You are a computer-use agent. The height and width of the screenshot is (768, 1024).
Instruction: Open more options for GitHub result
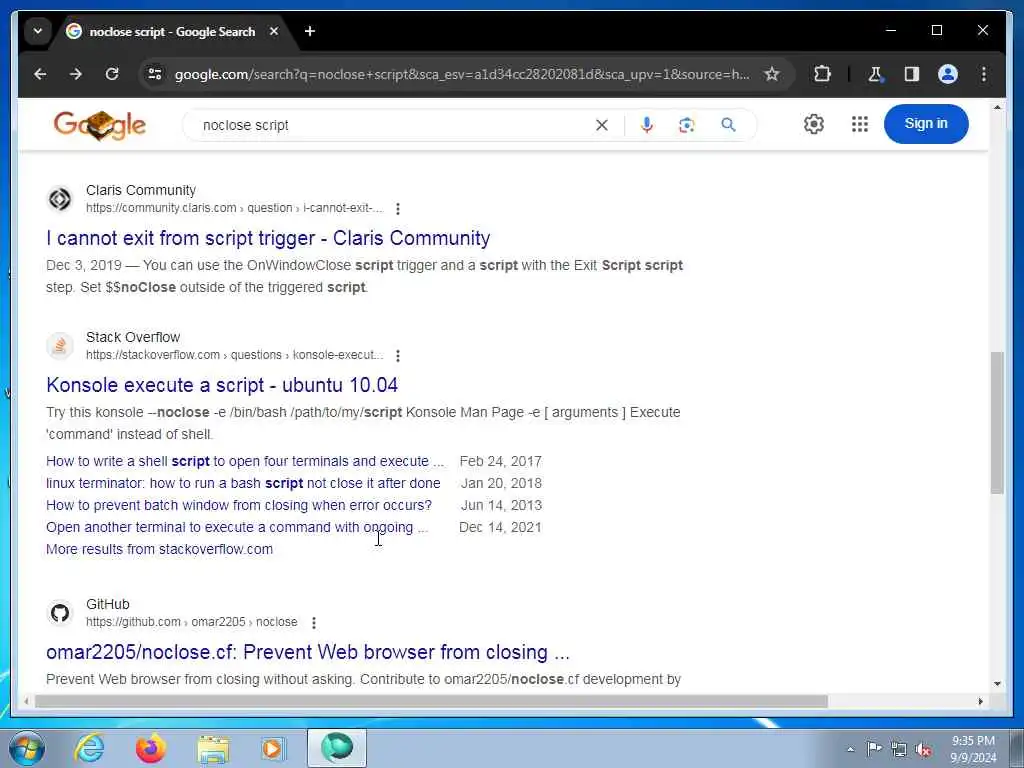(313, 622)
